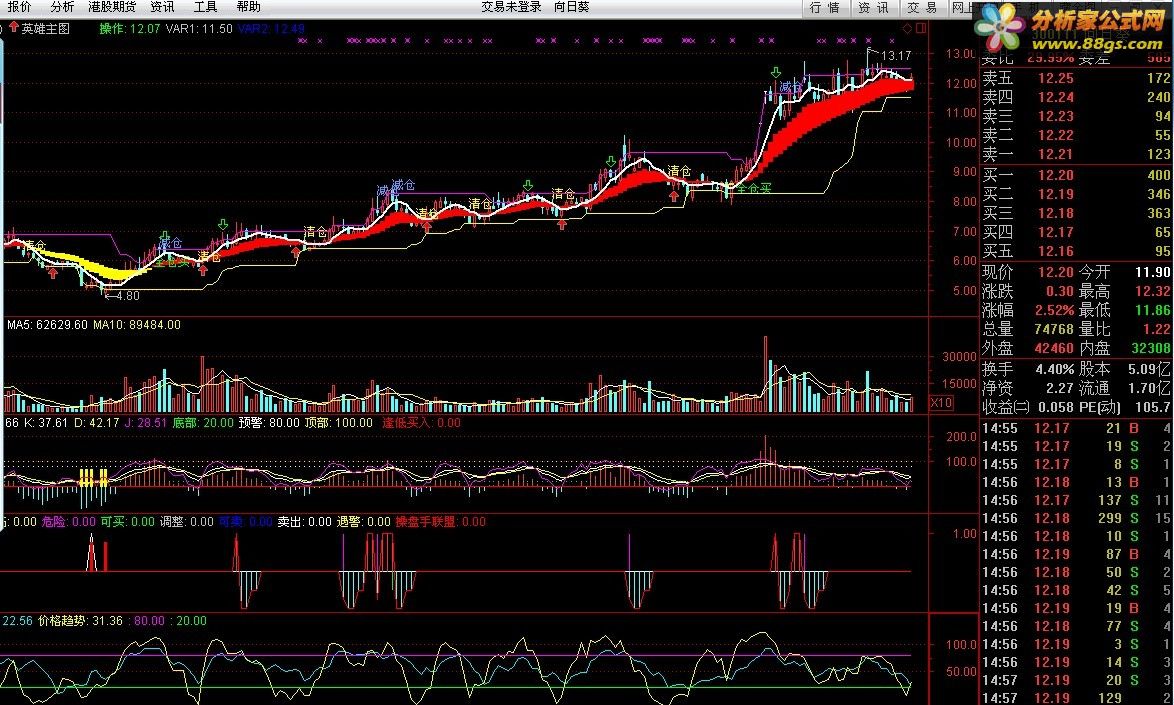Click the 预警: 80.00 label
Image resolution: width=1174 pixels, height=705 pixels.
pos(269,423)
